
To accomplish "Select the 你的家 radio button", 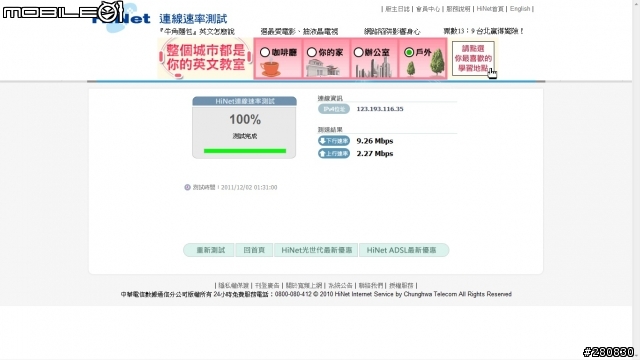I will tap(312, 52).
